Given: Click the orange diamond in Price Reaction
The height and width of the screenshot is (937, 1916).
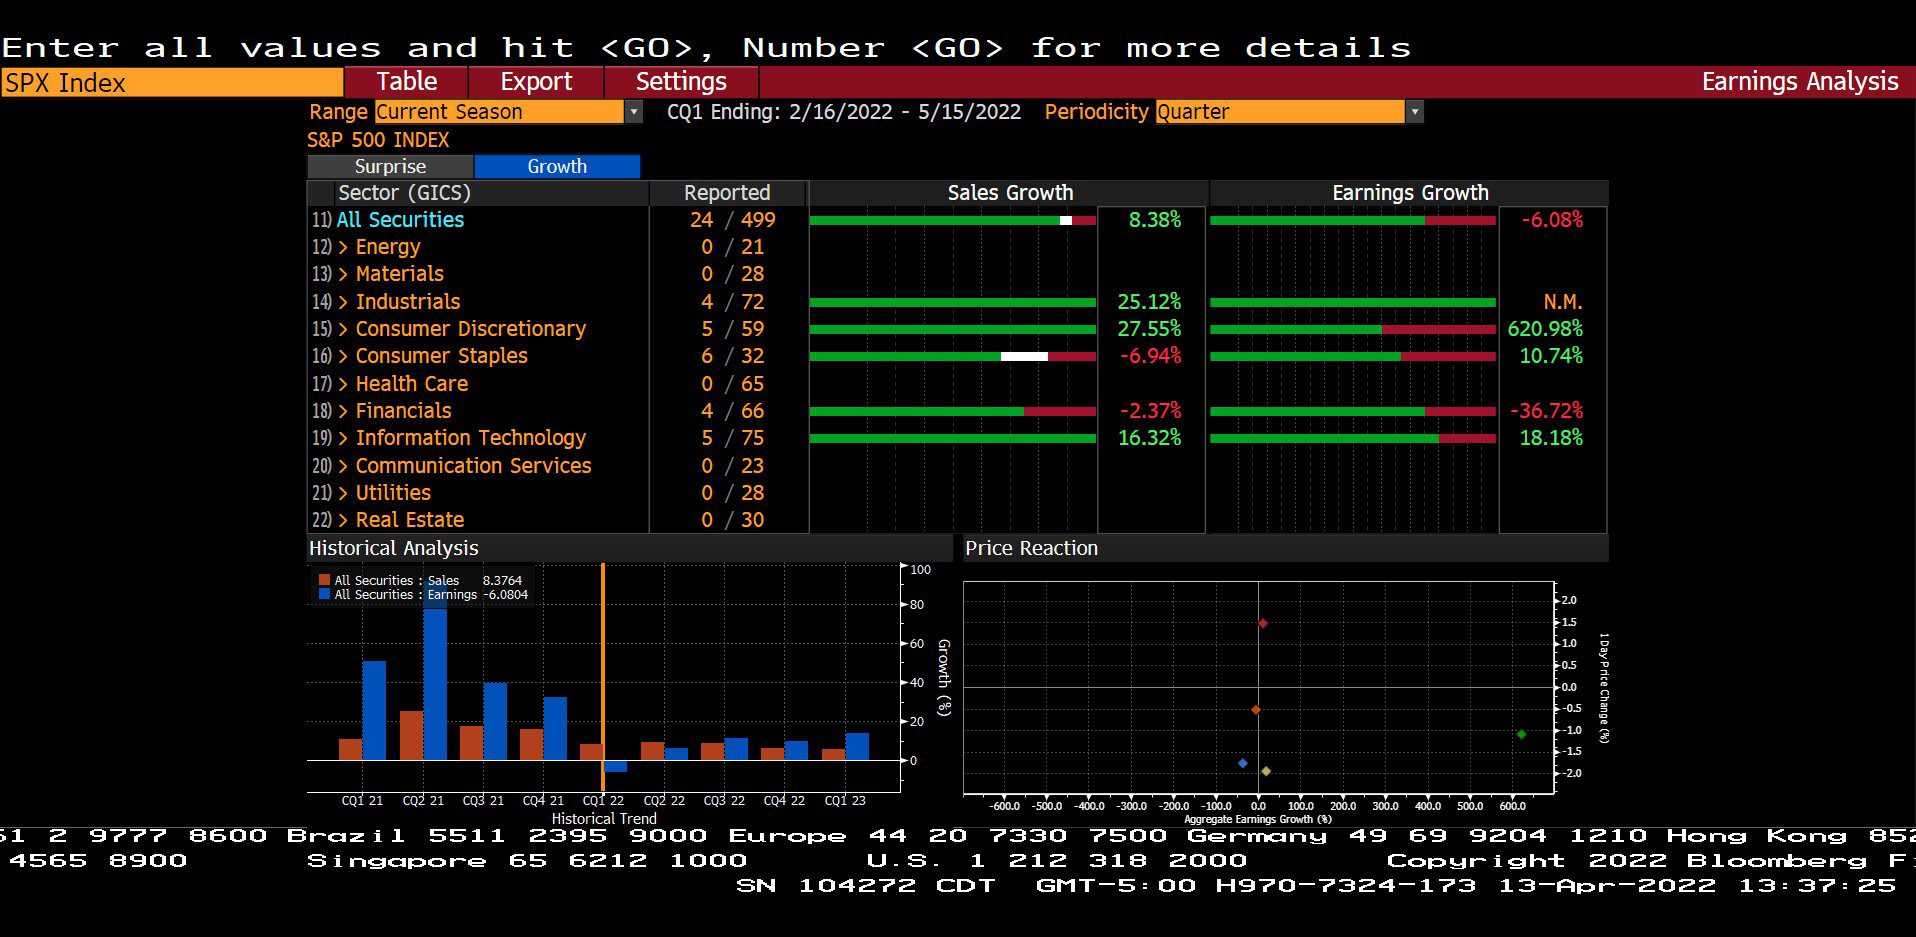Looking at the screenshot, I should pos(1256,710).
